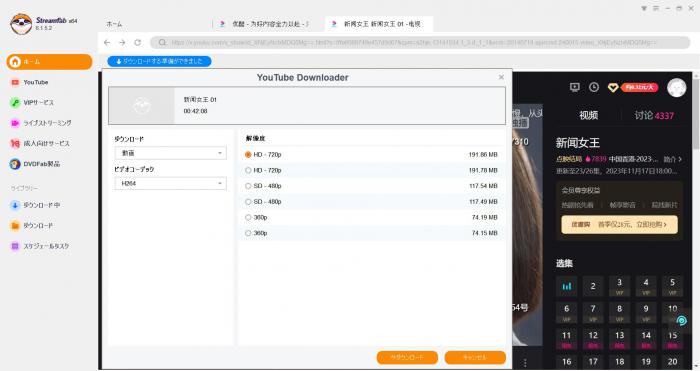Open the YouTube sidebar section

(x=36, y=82)
